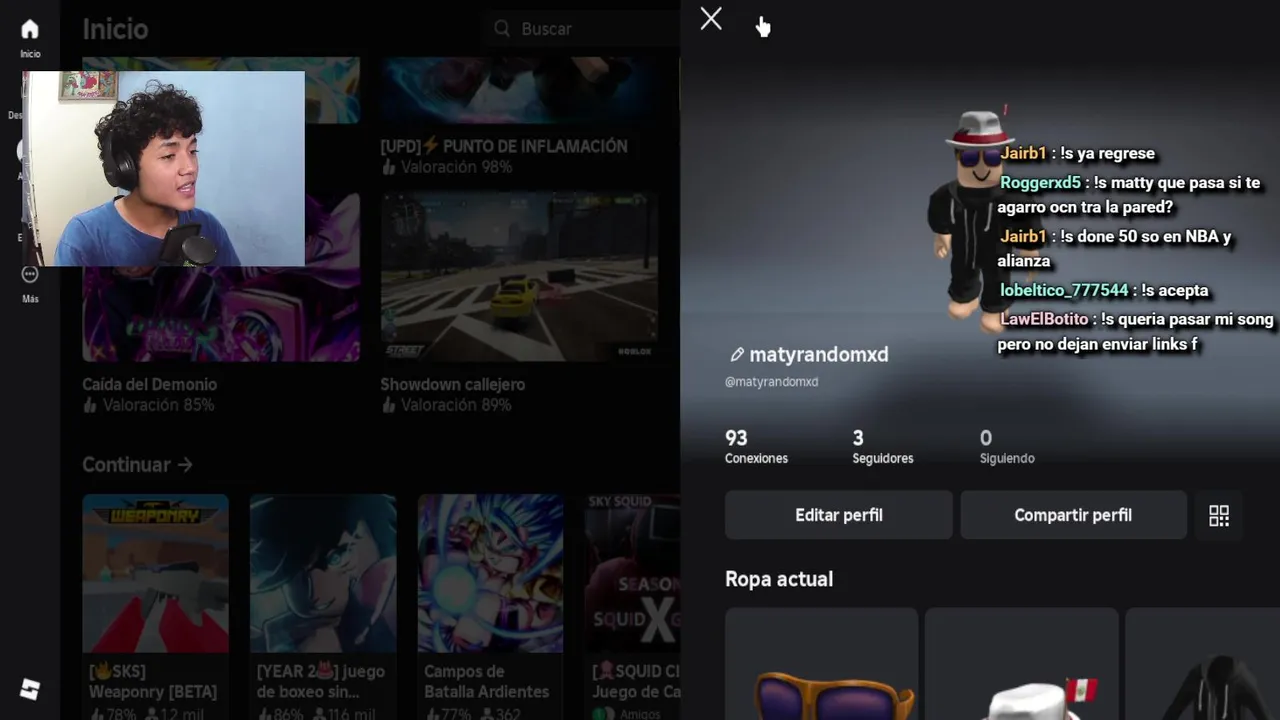Image resolution: width=1280 pixels, height=720 pixels.
Task: Open the QR code icon button
Action: click(1219, 515)
